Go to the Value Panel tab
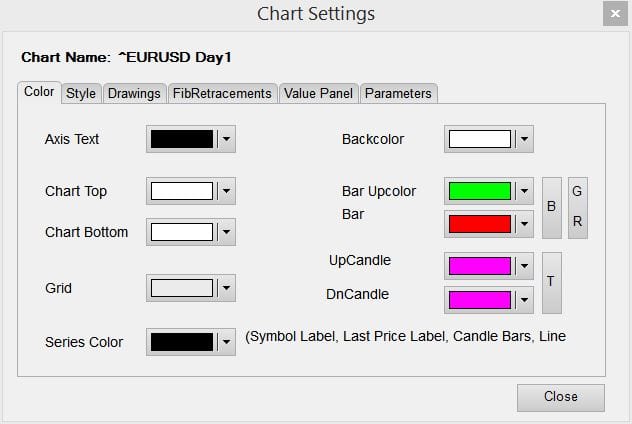This screenshot has width=632, height=424. tap(318, 94)
